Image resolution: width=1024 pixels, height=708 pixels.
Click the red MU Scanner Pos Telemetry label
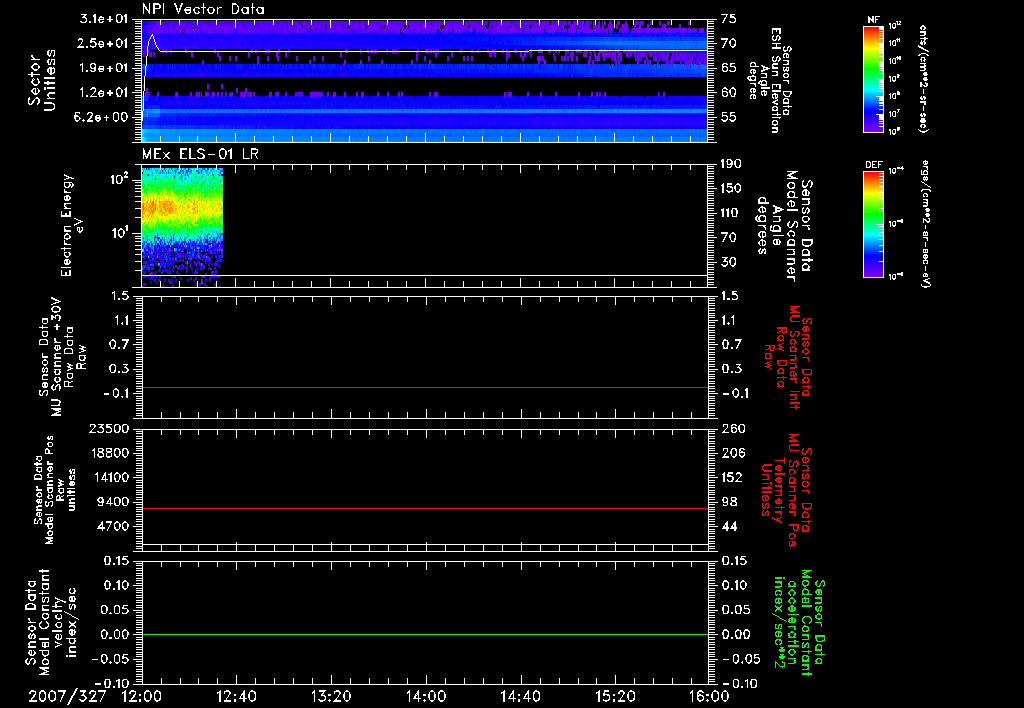pyautogui.click(x=786, y=490)
